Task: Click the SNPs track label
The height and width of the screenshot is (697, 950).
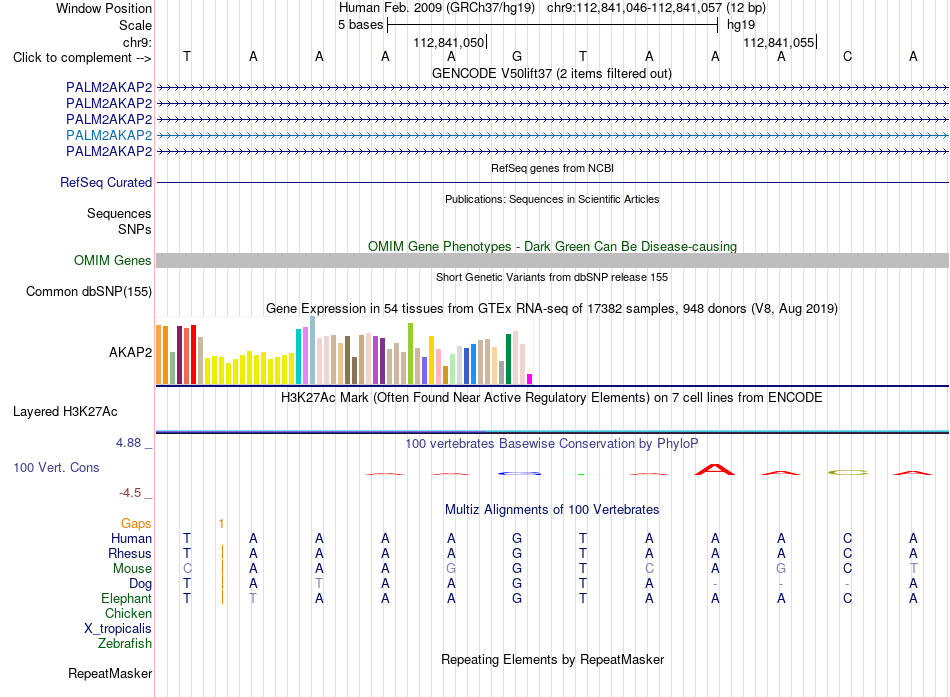Action: tap(135, 230)
